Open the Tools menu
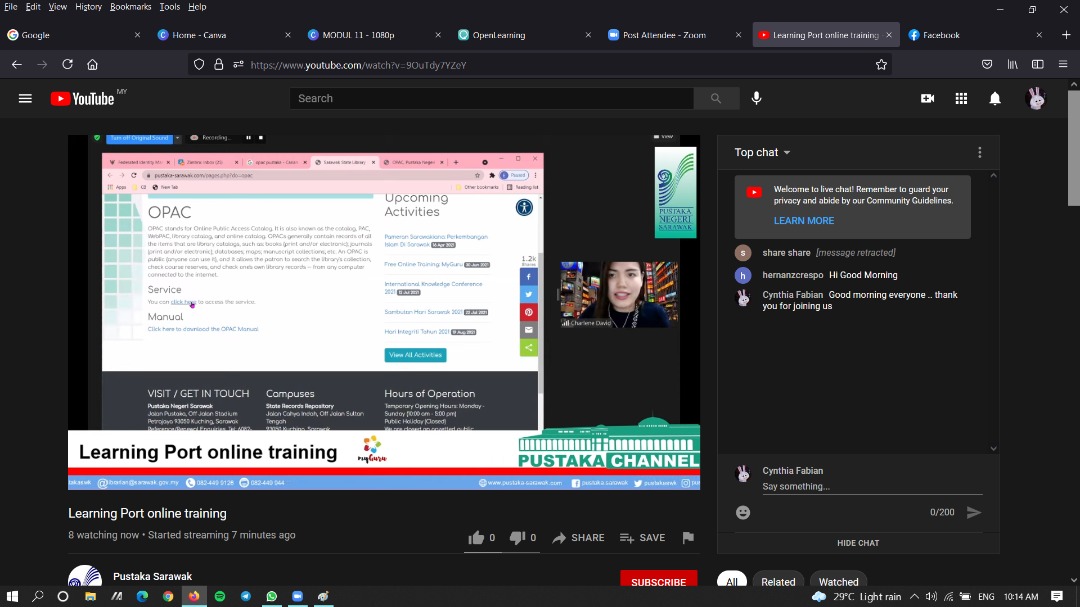The image size is (1080, 607). [169, 7]
